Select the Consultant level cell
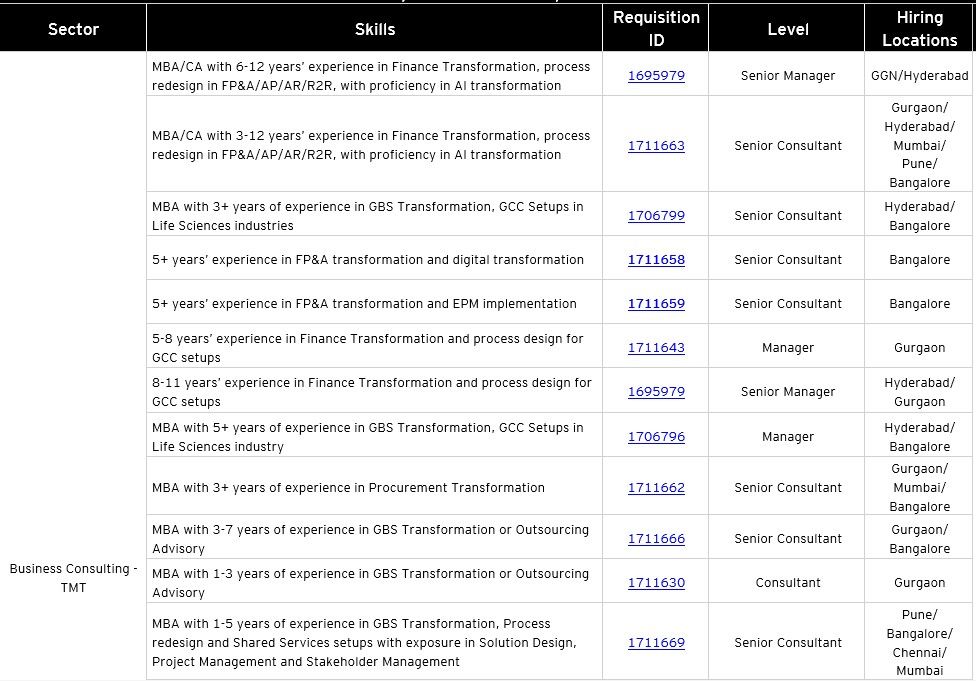The image size is (976, 681). (x=787, y=581)
